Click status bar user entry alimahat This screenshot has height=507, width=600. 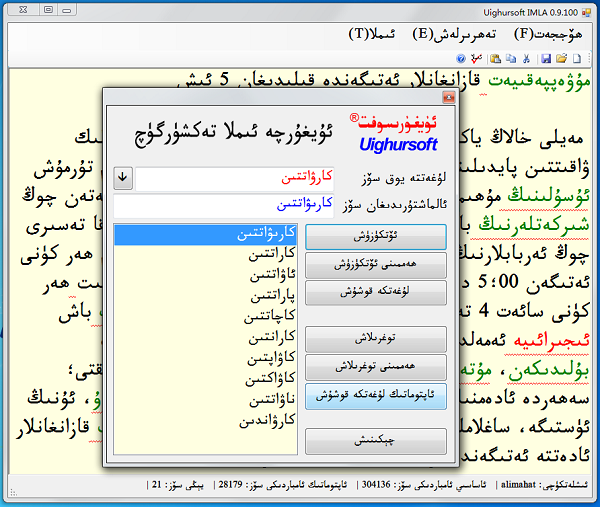[x=543, y=485]
